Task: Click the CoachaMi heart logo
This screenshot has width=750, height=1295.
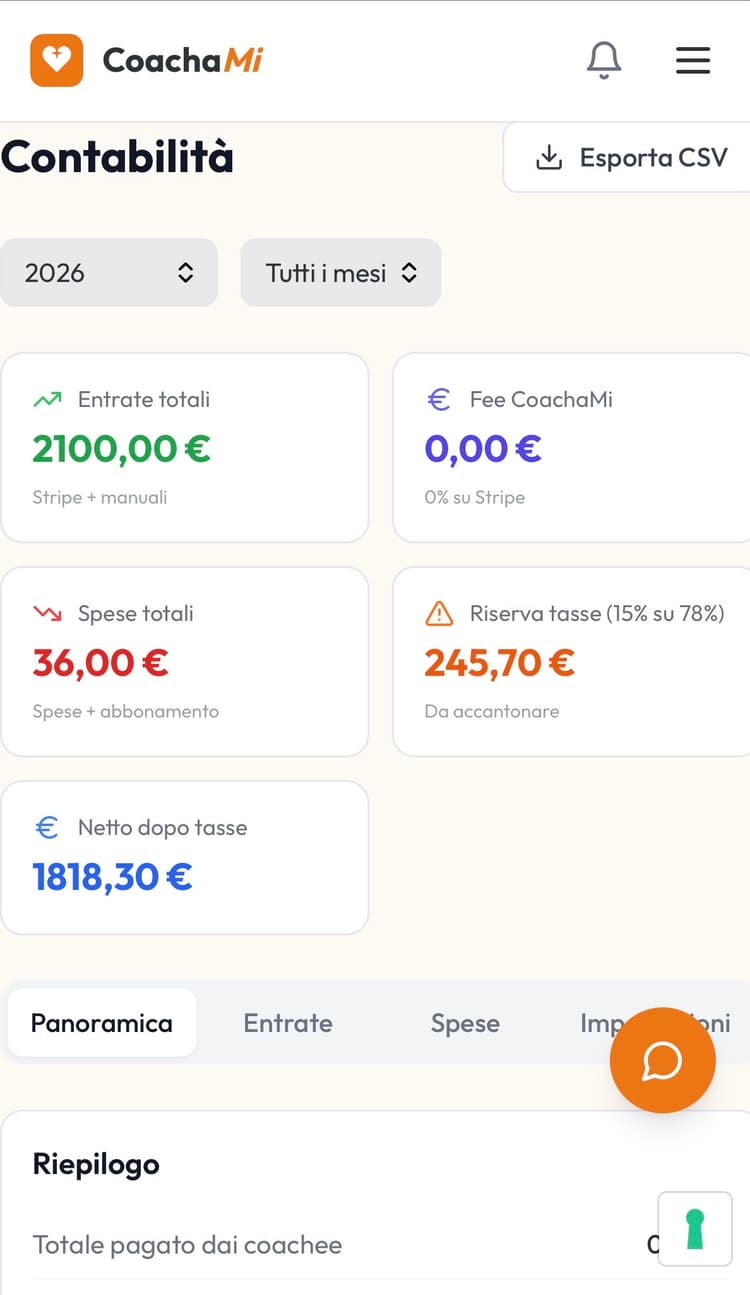Action: tap(57, 60)
